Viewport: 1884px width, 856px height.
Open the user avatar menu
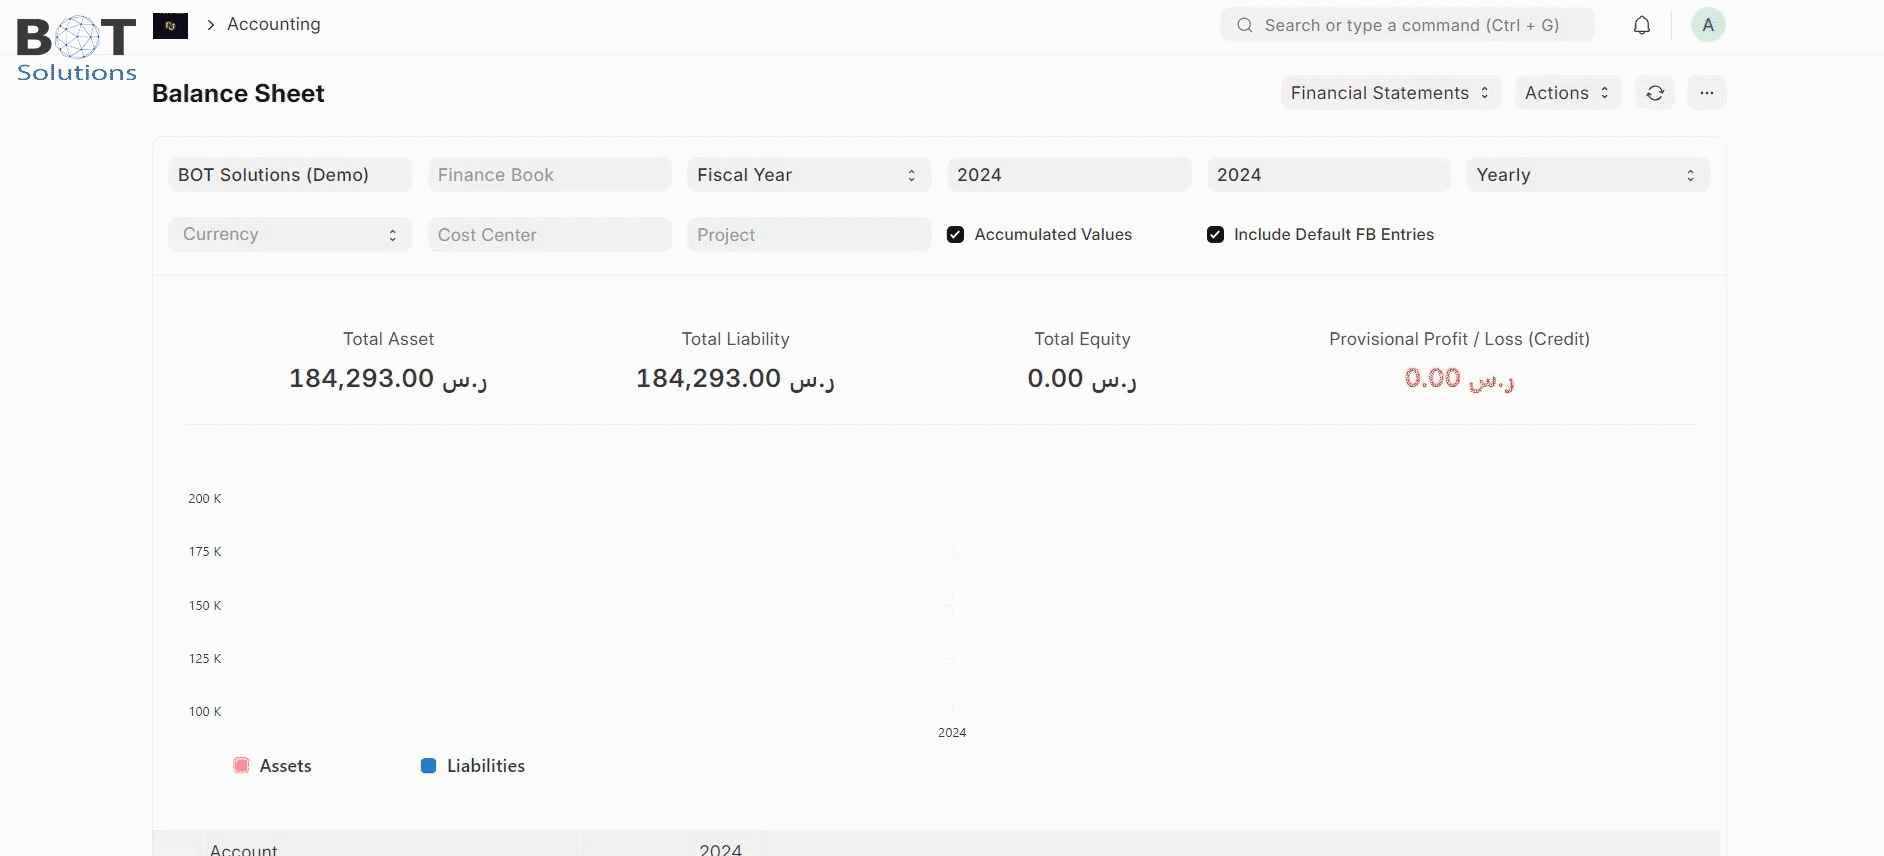click(1707, 26)
